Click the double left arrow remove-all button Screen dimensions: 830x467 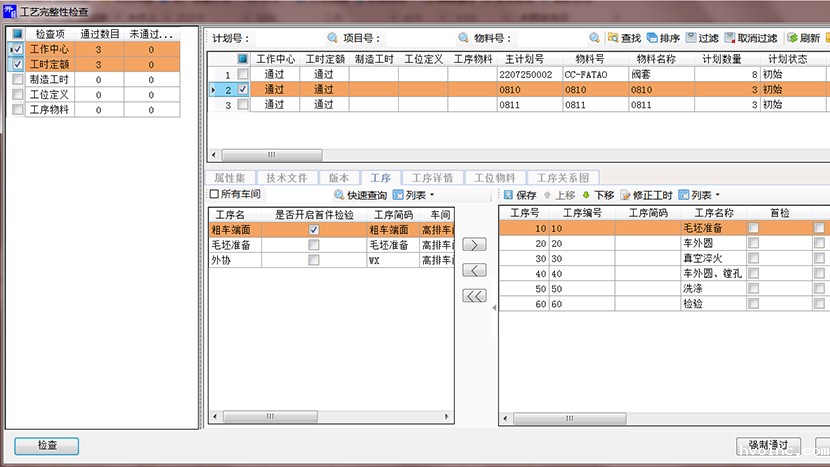pos(474,295)
